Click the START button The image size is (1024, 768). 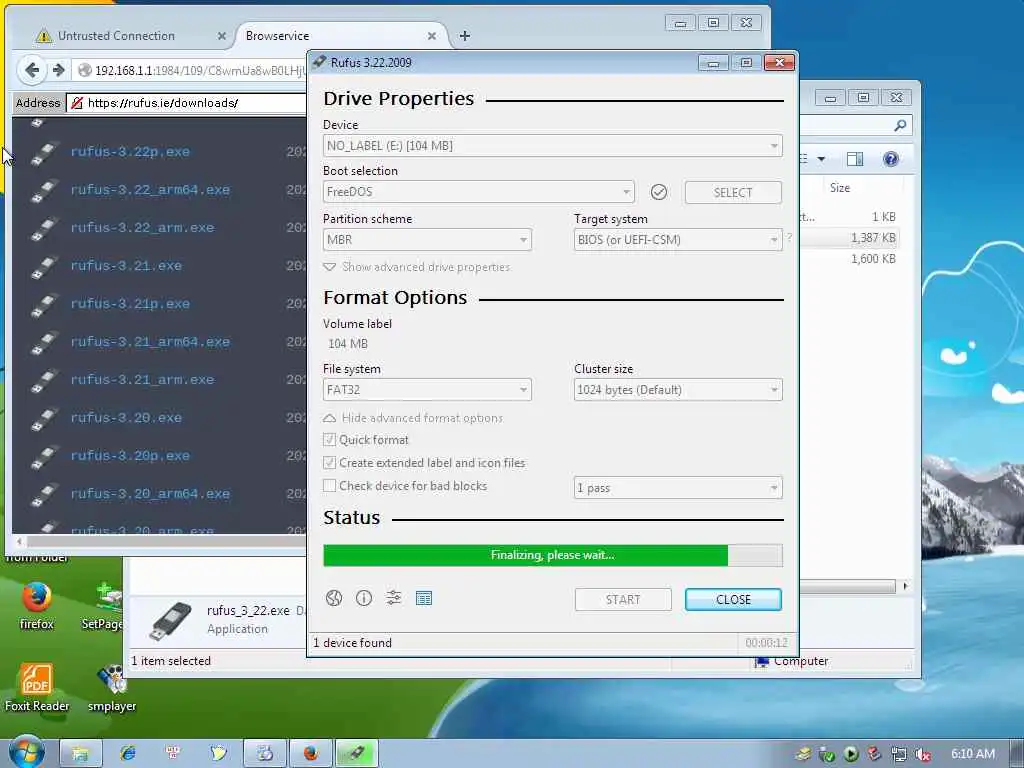pos(623,600)
